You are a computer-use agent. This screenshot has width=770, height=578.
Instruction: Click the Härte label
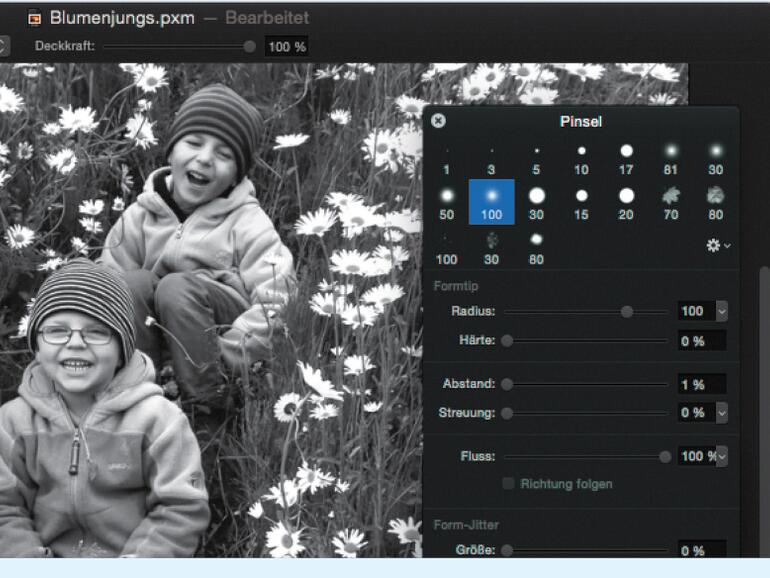[x=477, y=340]
